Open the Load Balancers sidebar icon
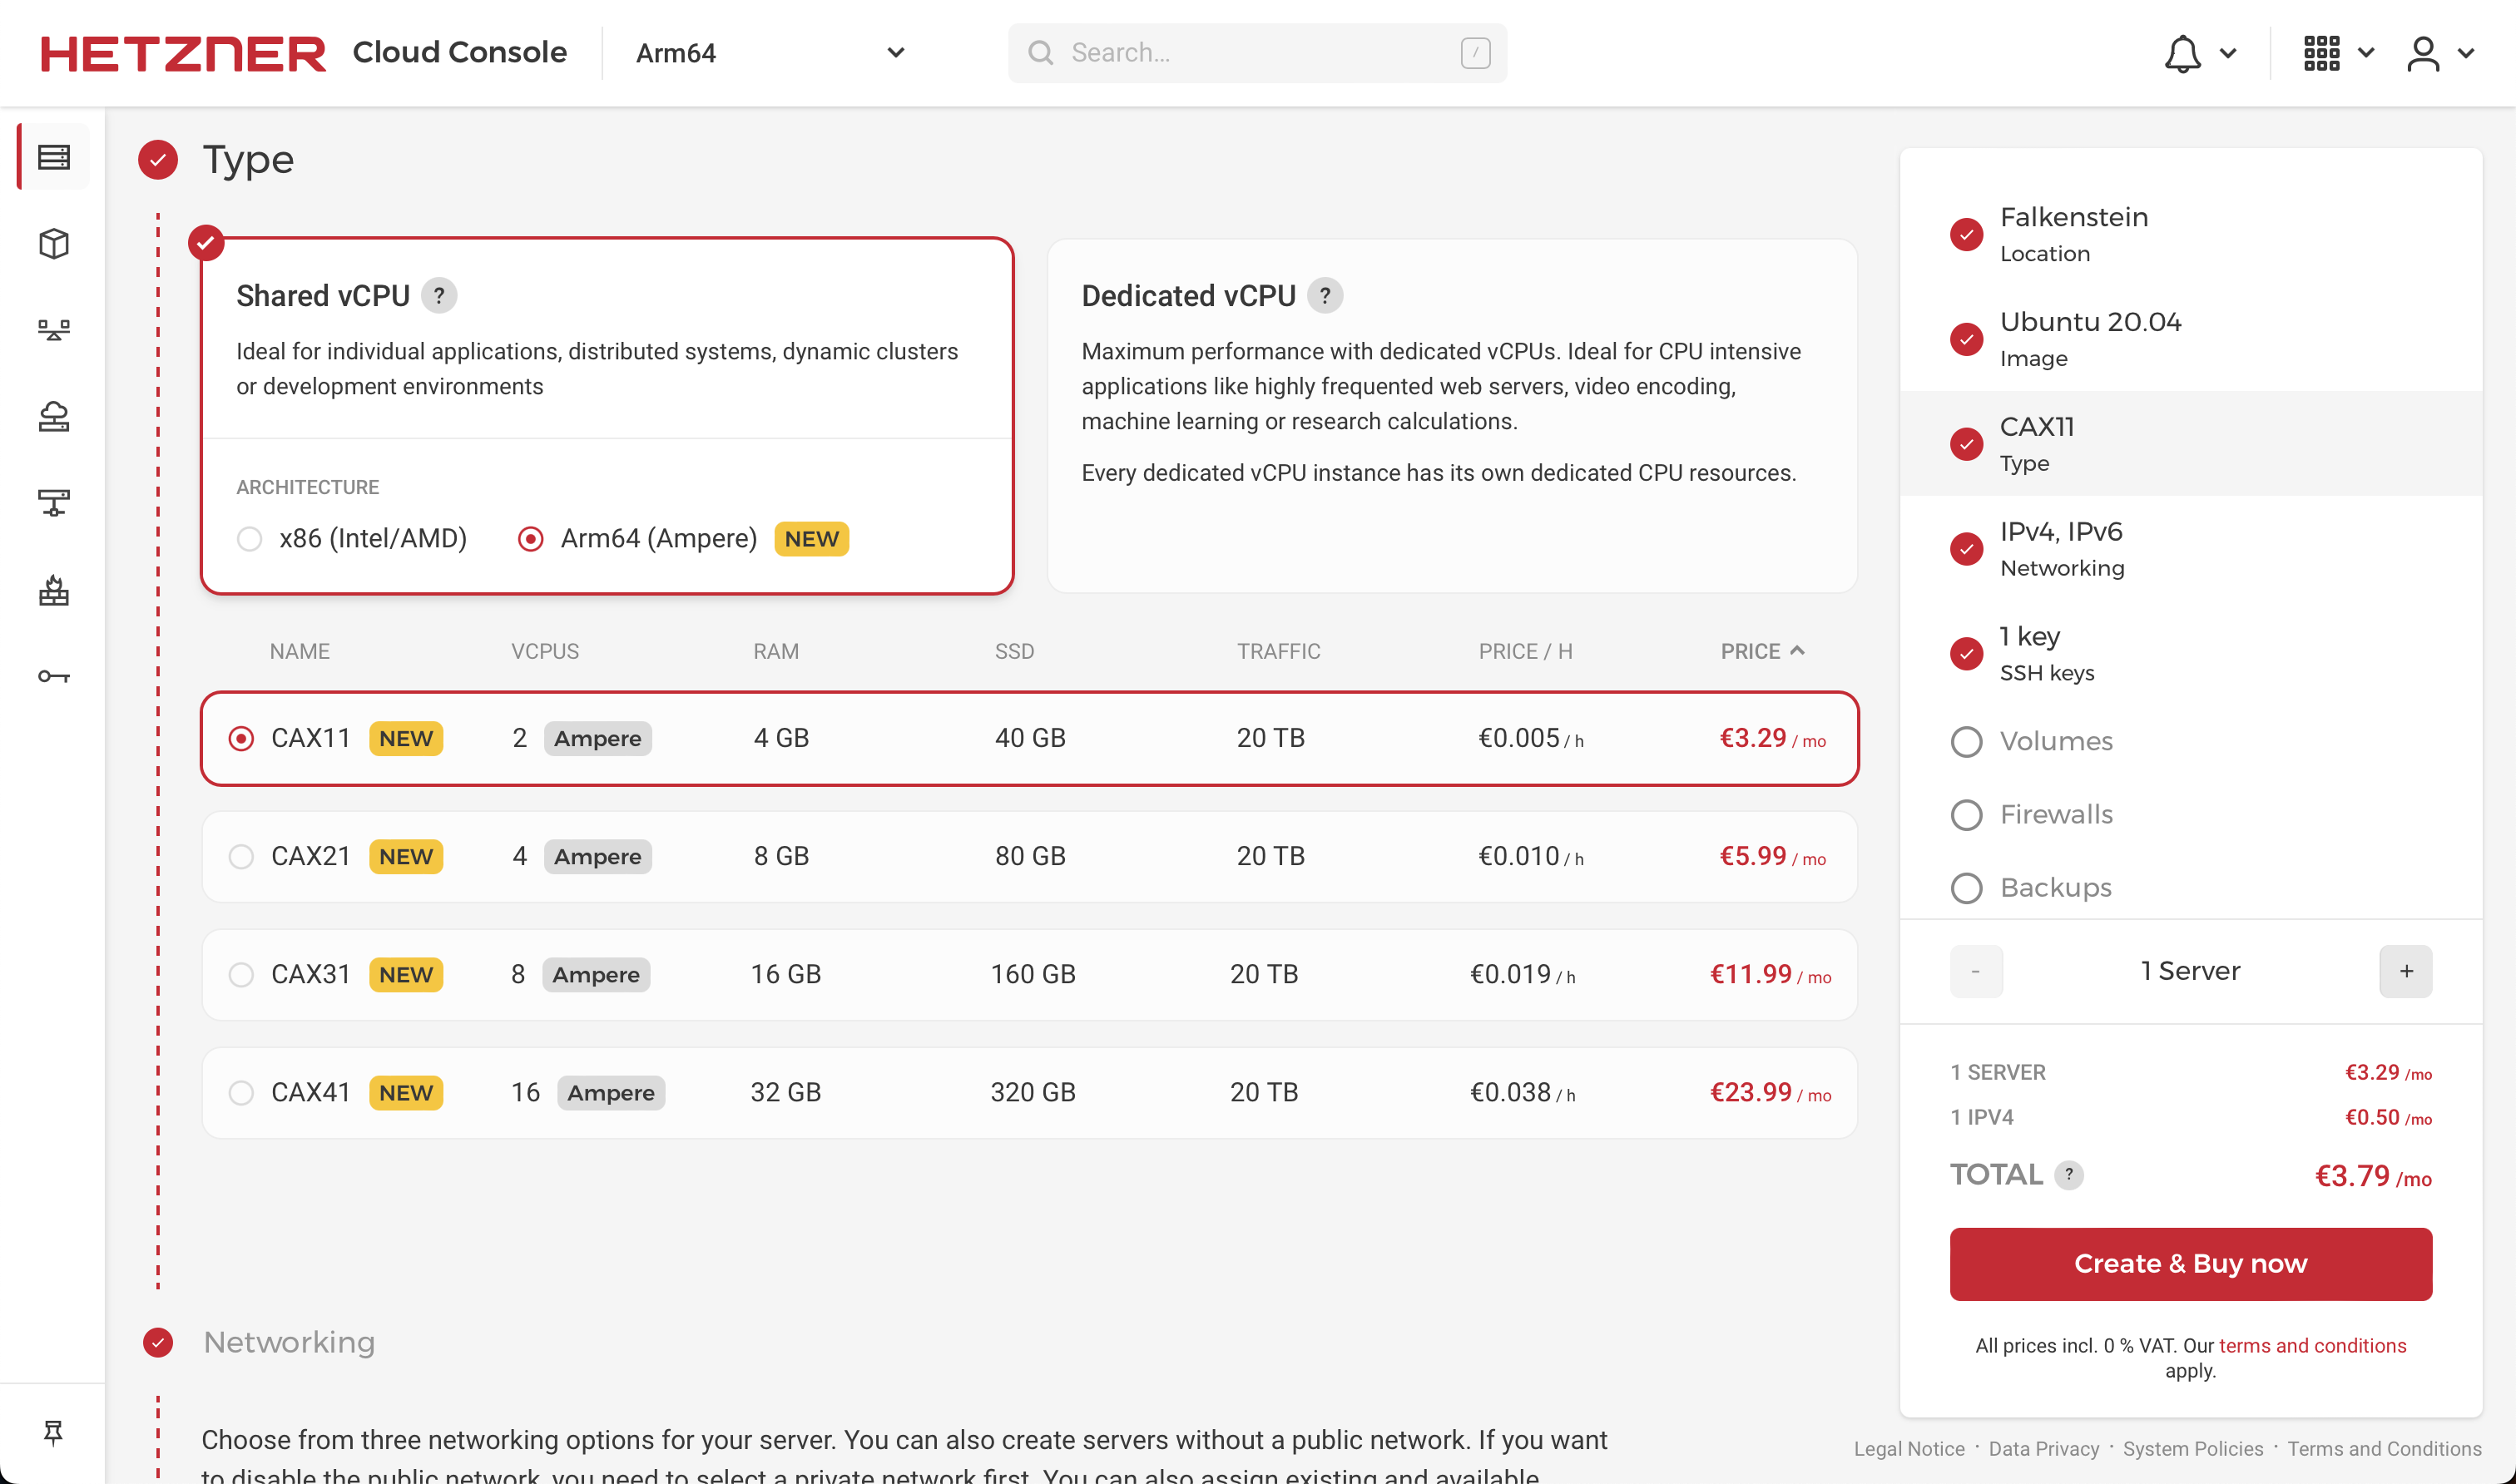 [x=54, y=330]
